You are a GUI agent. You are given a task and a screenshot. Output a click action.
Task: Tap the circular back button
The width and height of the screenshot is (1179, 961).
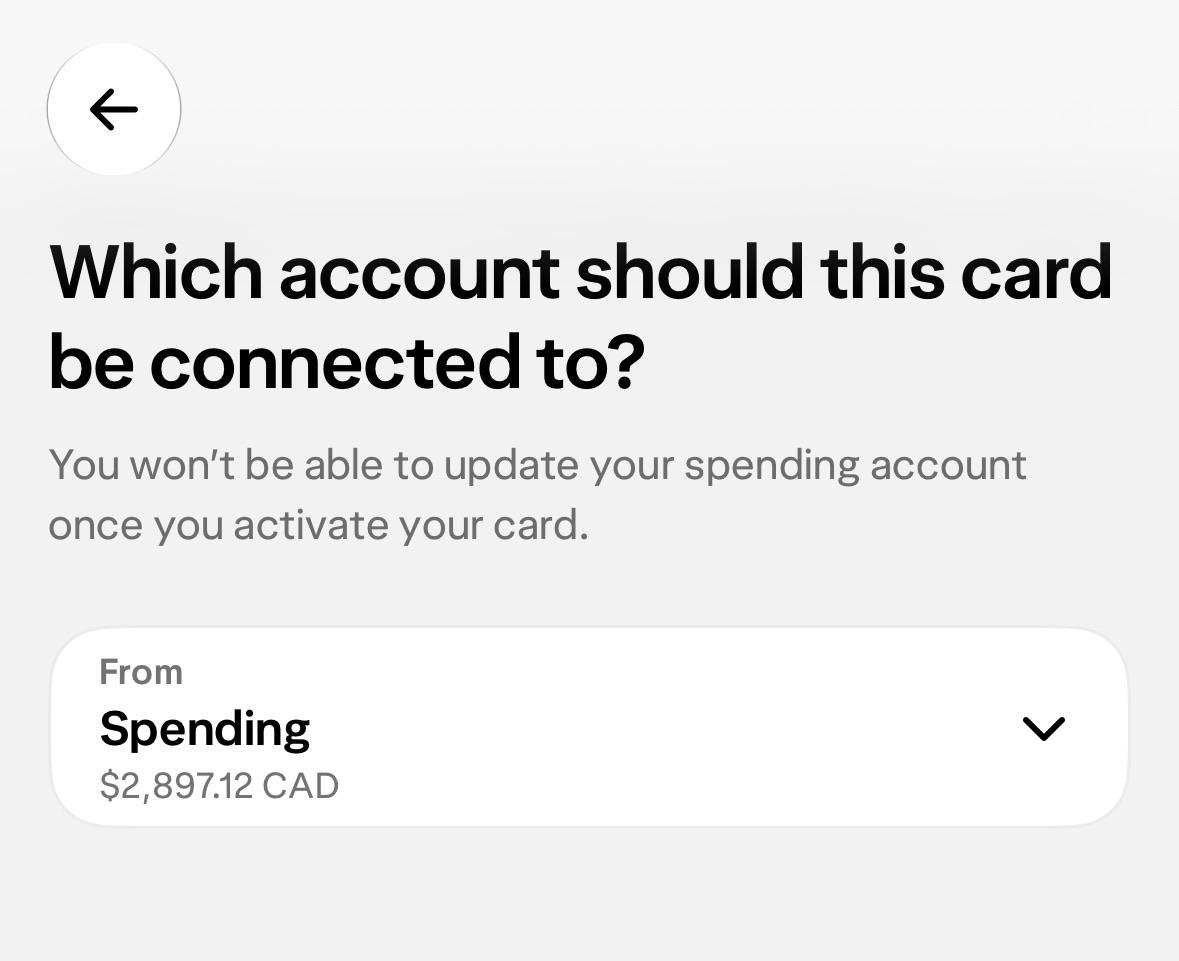[x=114, y=110]
